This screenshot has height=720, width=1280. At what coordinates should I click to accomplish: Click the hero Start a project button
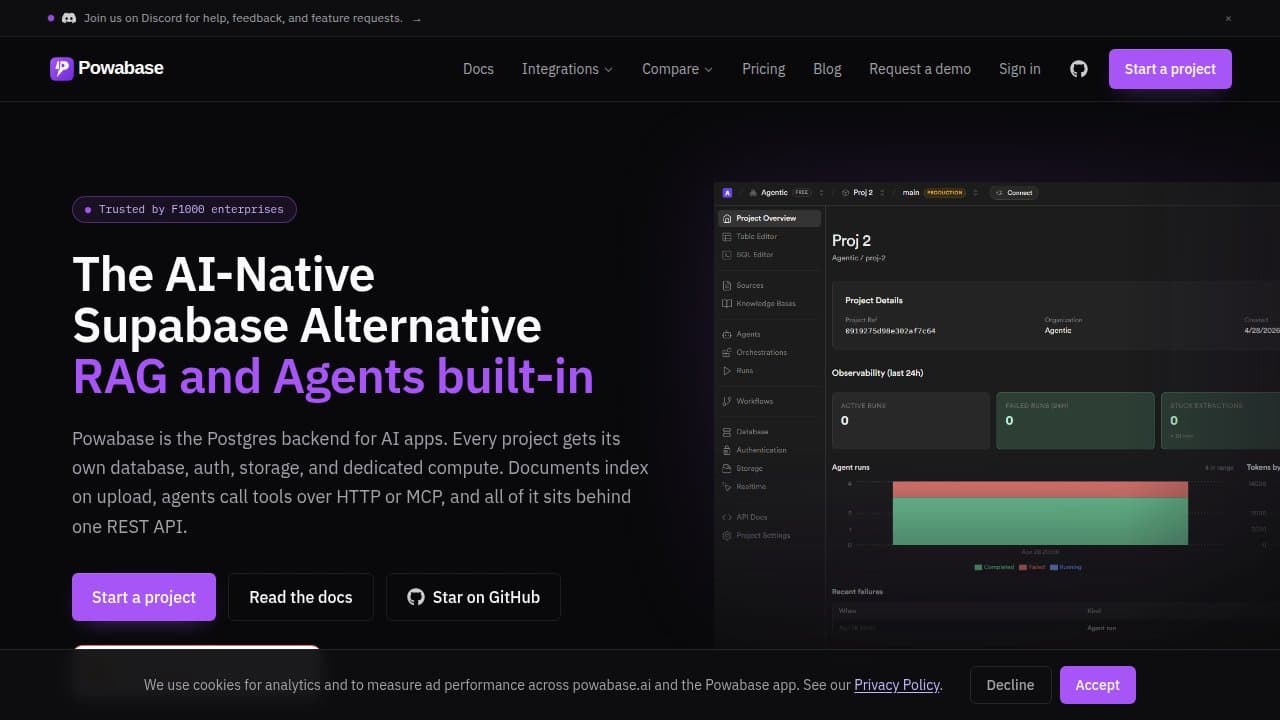pyautogui.click(x=144, y=597)
